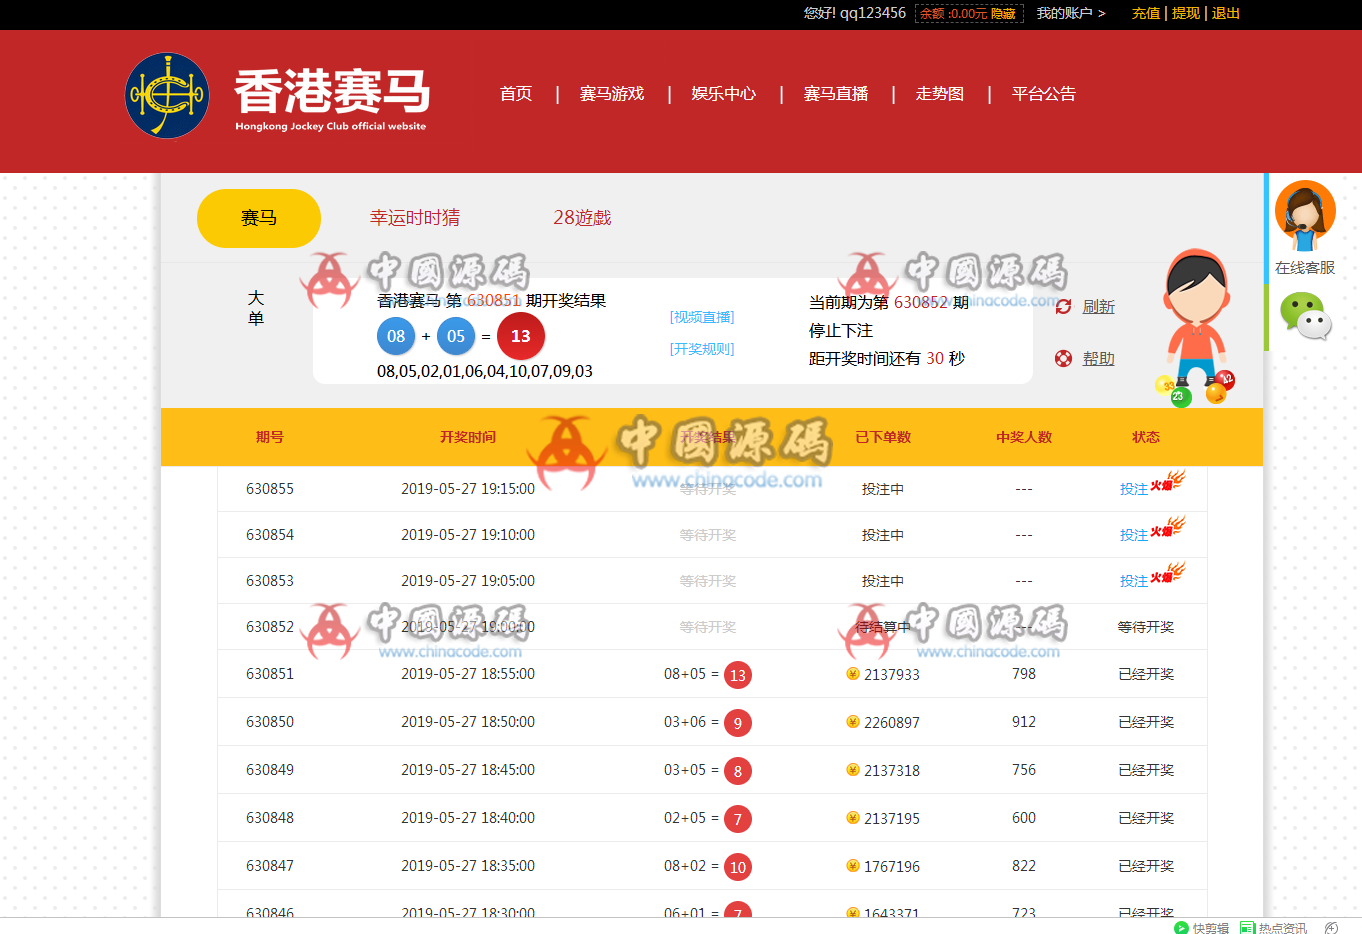Image resolution: width=1362 pixels, height=934 pixels.
Task: Click the blue ball numbered 05
Action: pos(456,336)
